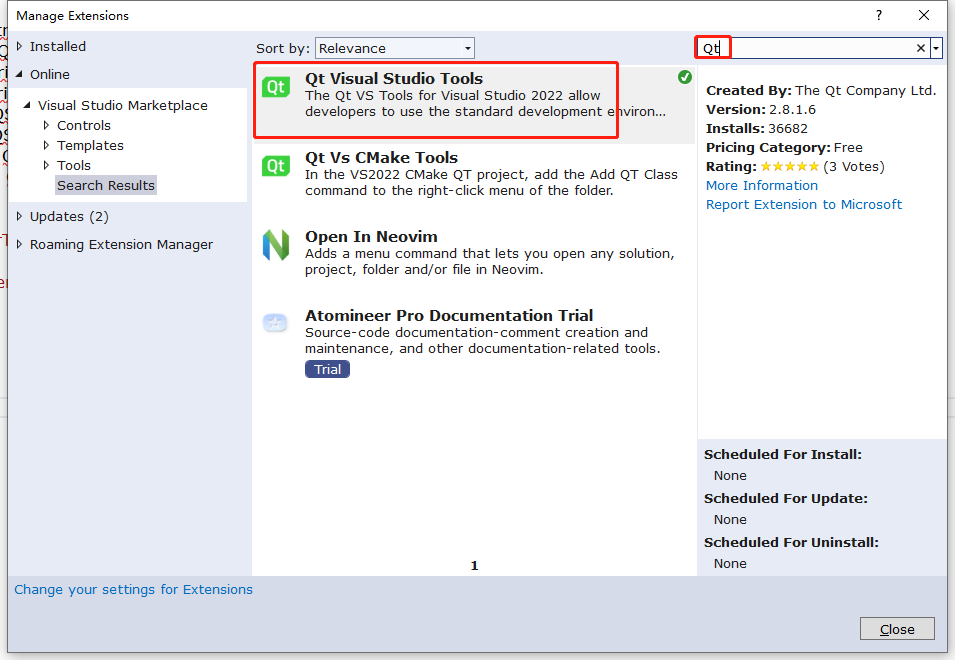The image size is (955, 660).
Task: Click the Pricing Category Free text
Action: [x=784, y=147]
